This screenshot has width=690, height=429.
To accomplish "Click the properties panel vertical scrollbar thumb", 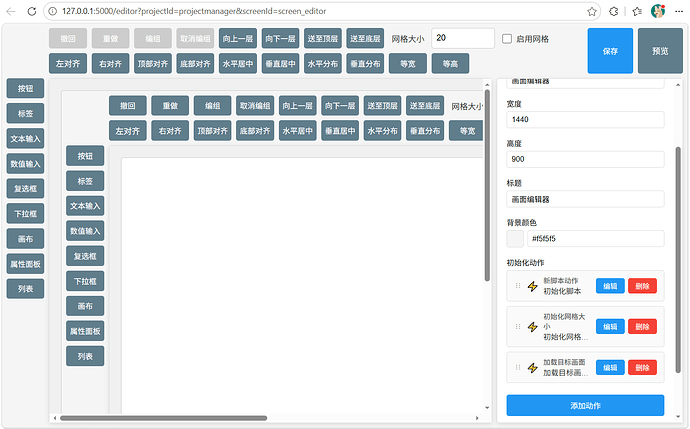I will [678, 259].
